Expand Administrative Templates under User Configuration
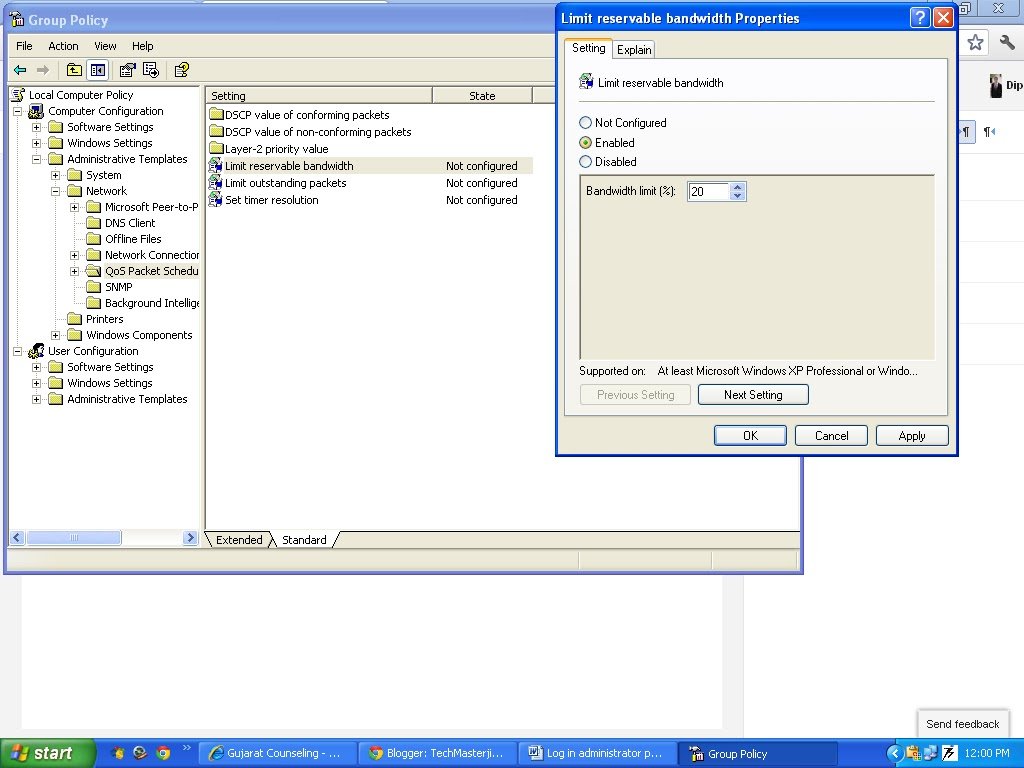This screenshot has height=768, width=1024. 37,399
